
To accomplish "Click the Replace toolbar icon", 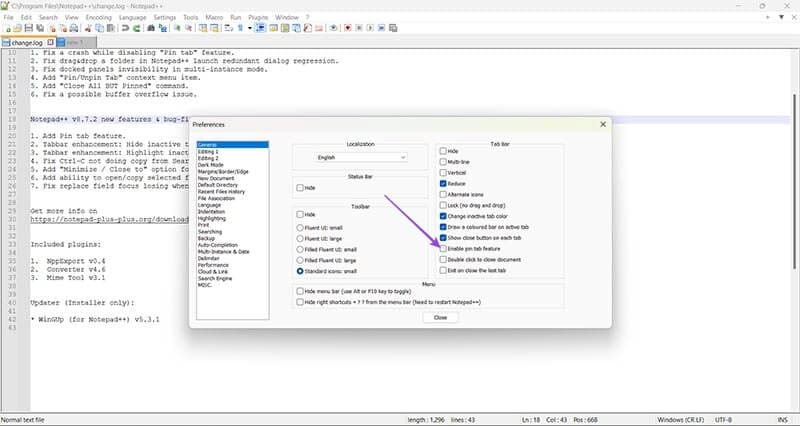I will pyautogui.click(x=163, y=28).
